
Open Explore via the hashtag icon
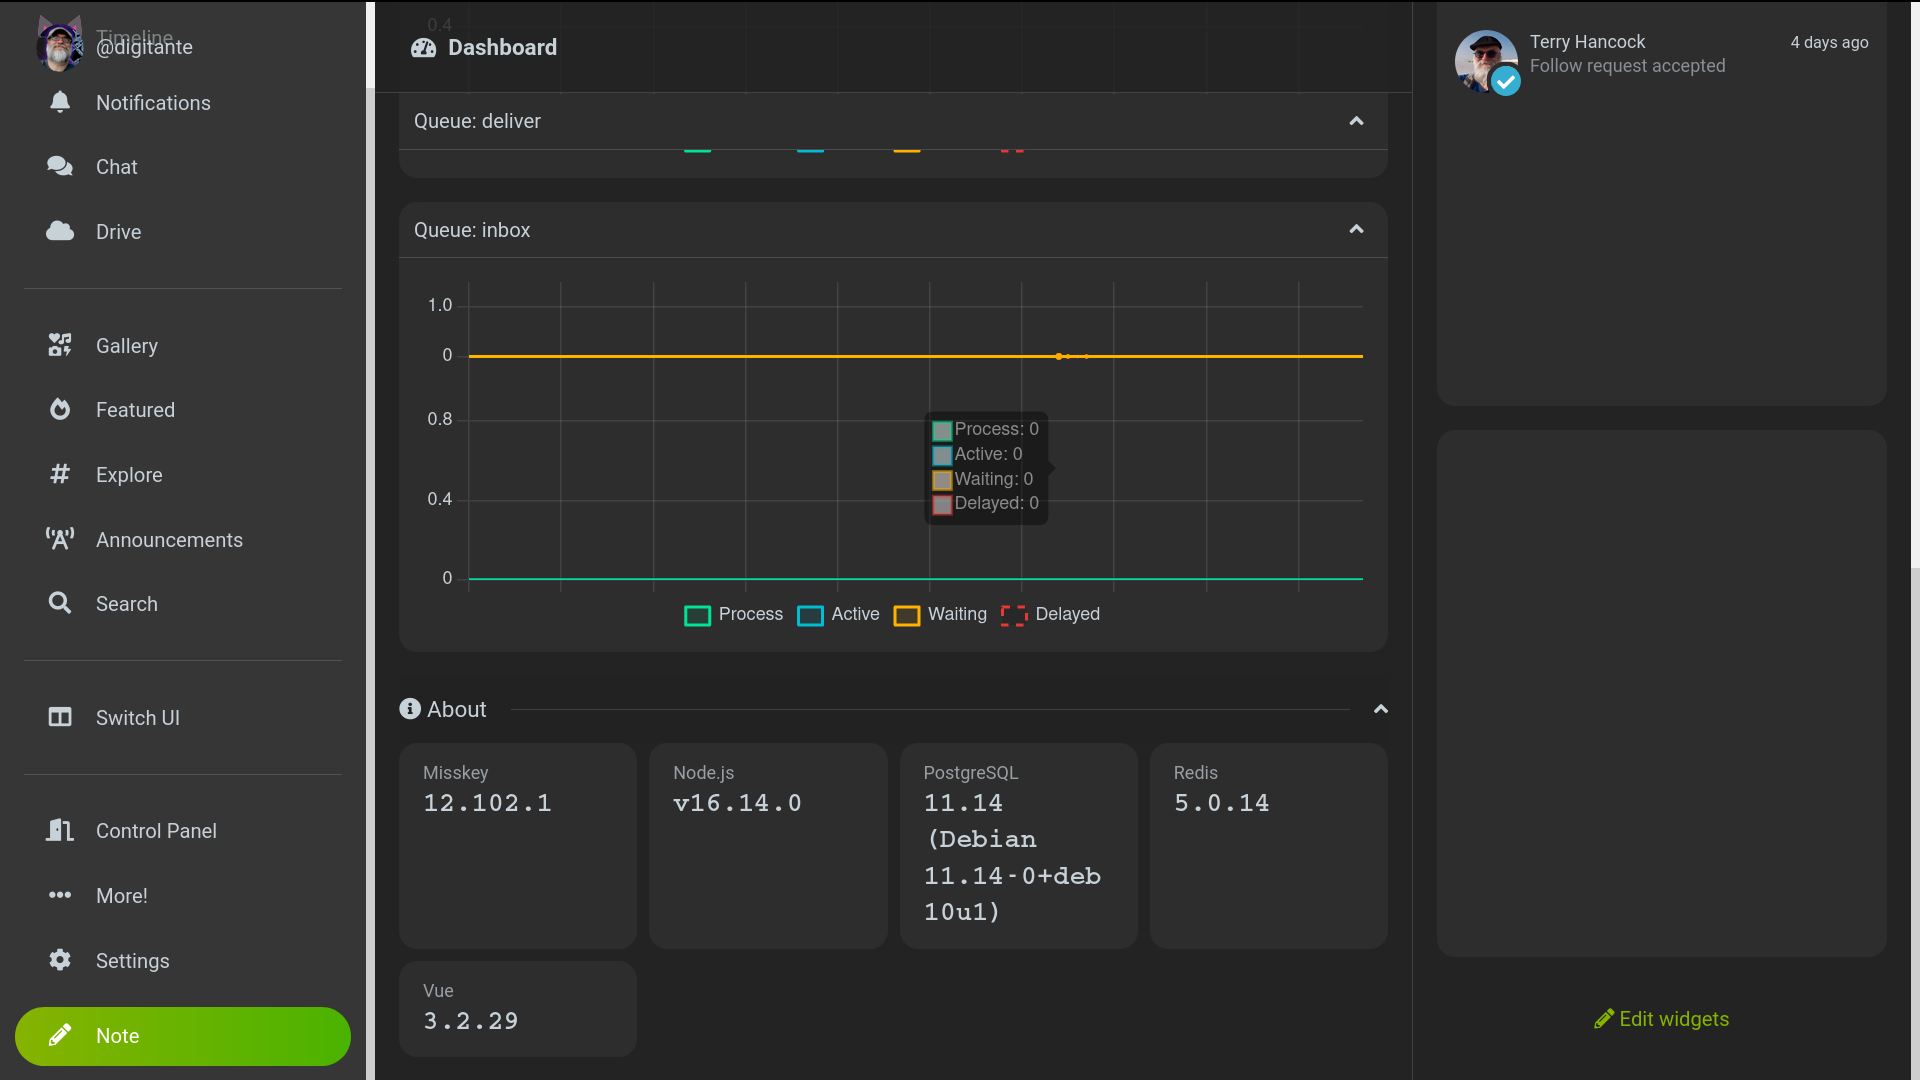(x=60, y=474)
